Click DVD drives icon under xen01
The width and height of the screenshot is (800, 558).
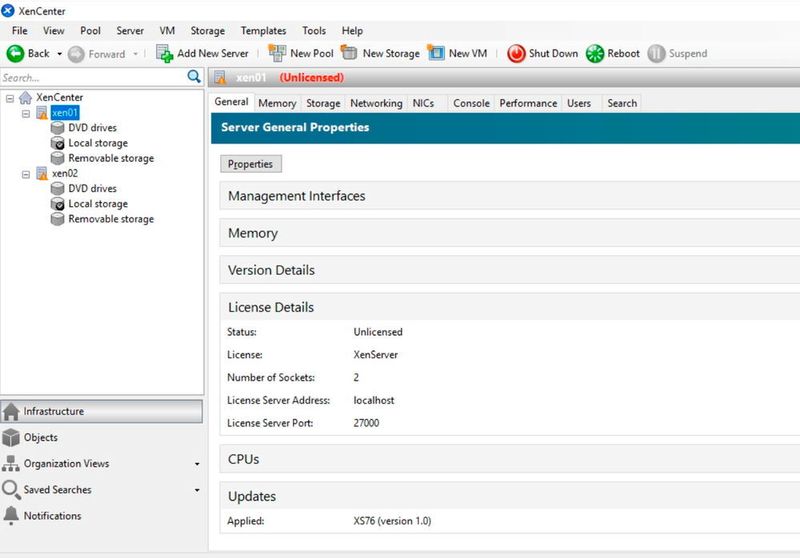pyautogui.click(x=58, y=128)
